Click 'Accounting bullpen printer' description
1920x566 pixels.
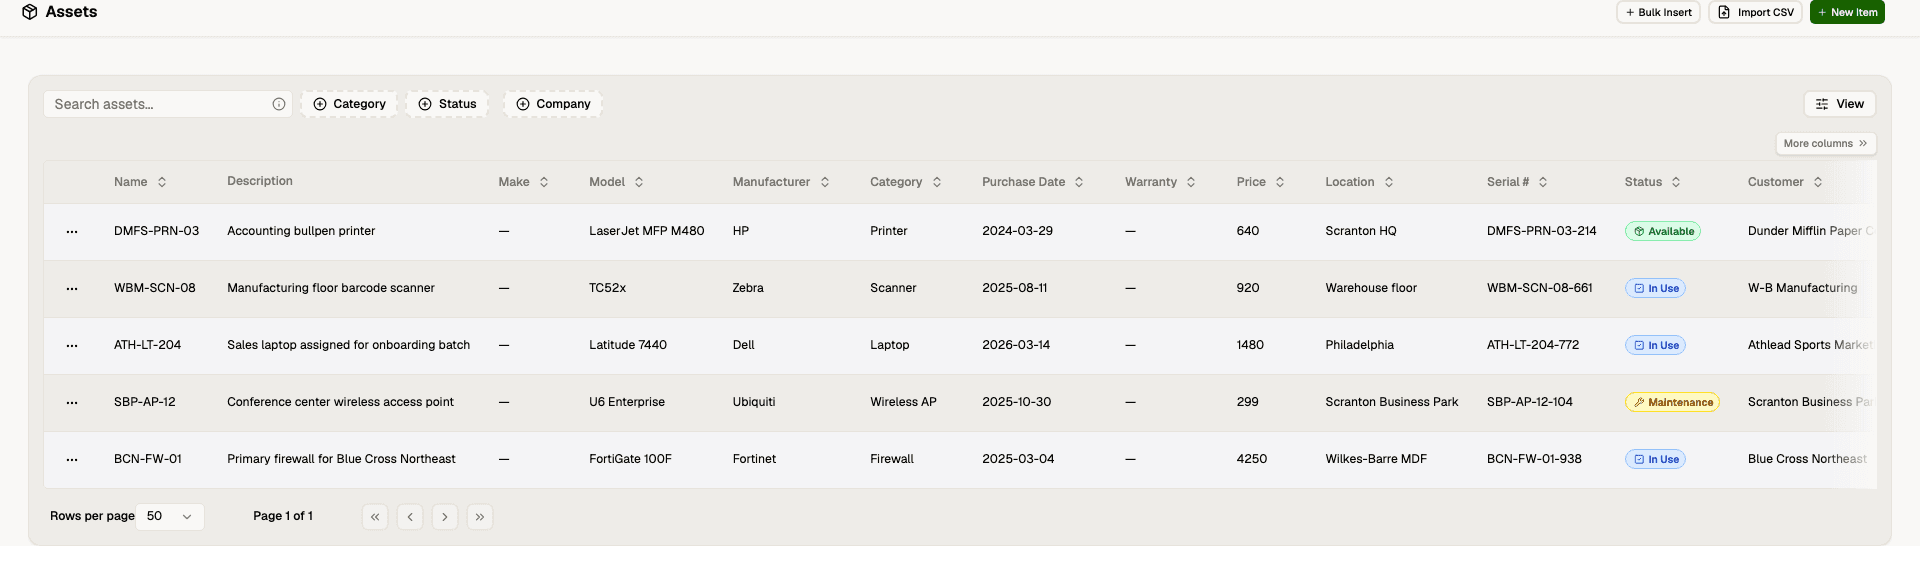[301, 231]
